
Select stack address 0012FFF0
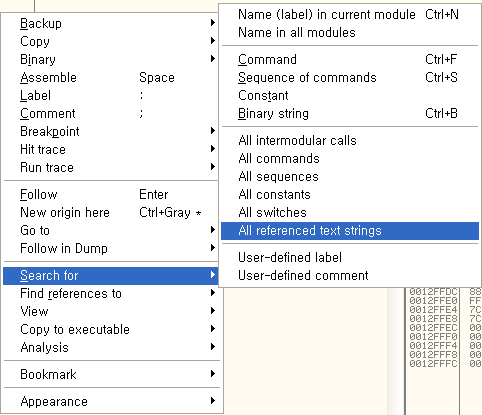tap(433, 337)
